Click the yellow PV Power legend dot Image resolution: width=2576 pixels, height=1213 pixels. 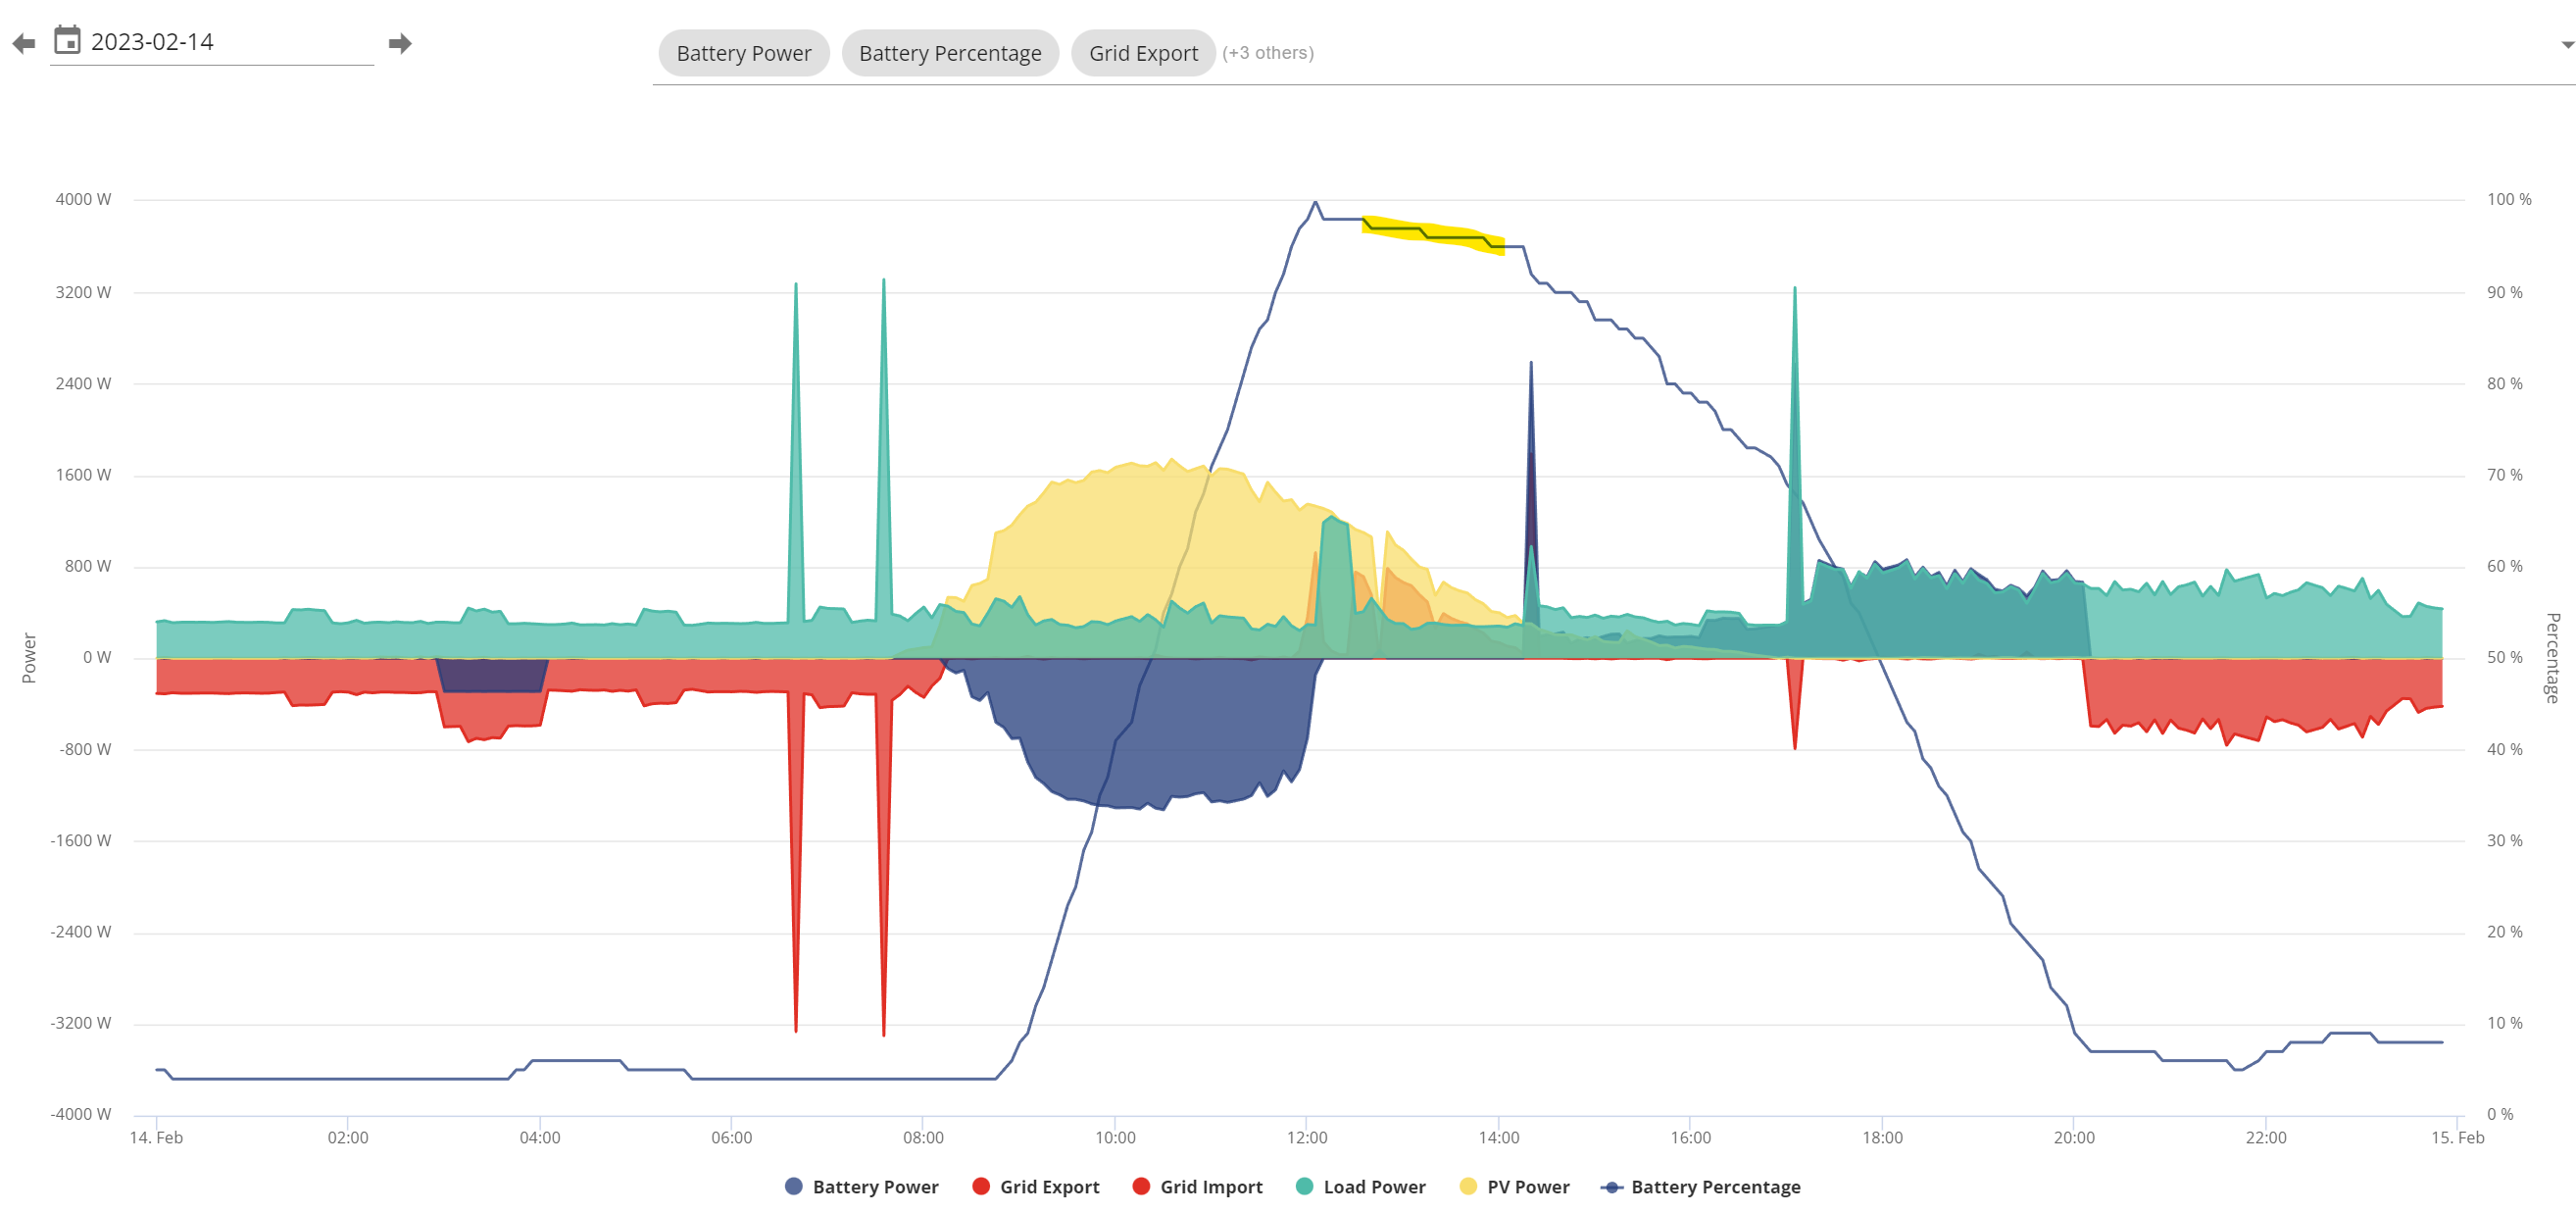(x=1468, y=1186)
